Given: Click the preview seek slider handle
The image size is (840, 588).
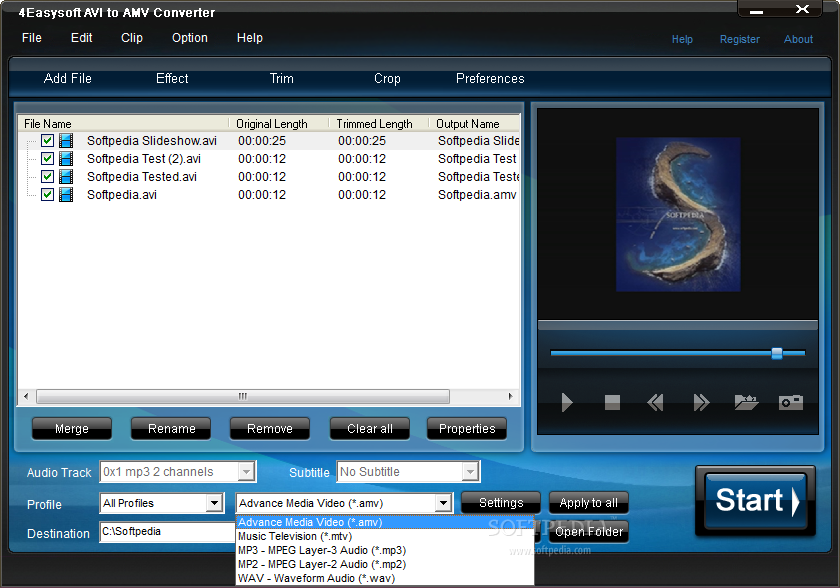Looking at the screenshot, I should [777, 353].
